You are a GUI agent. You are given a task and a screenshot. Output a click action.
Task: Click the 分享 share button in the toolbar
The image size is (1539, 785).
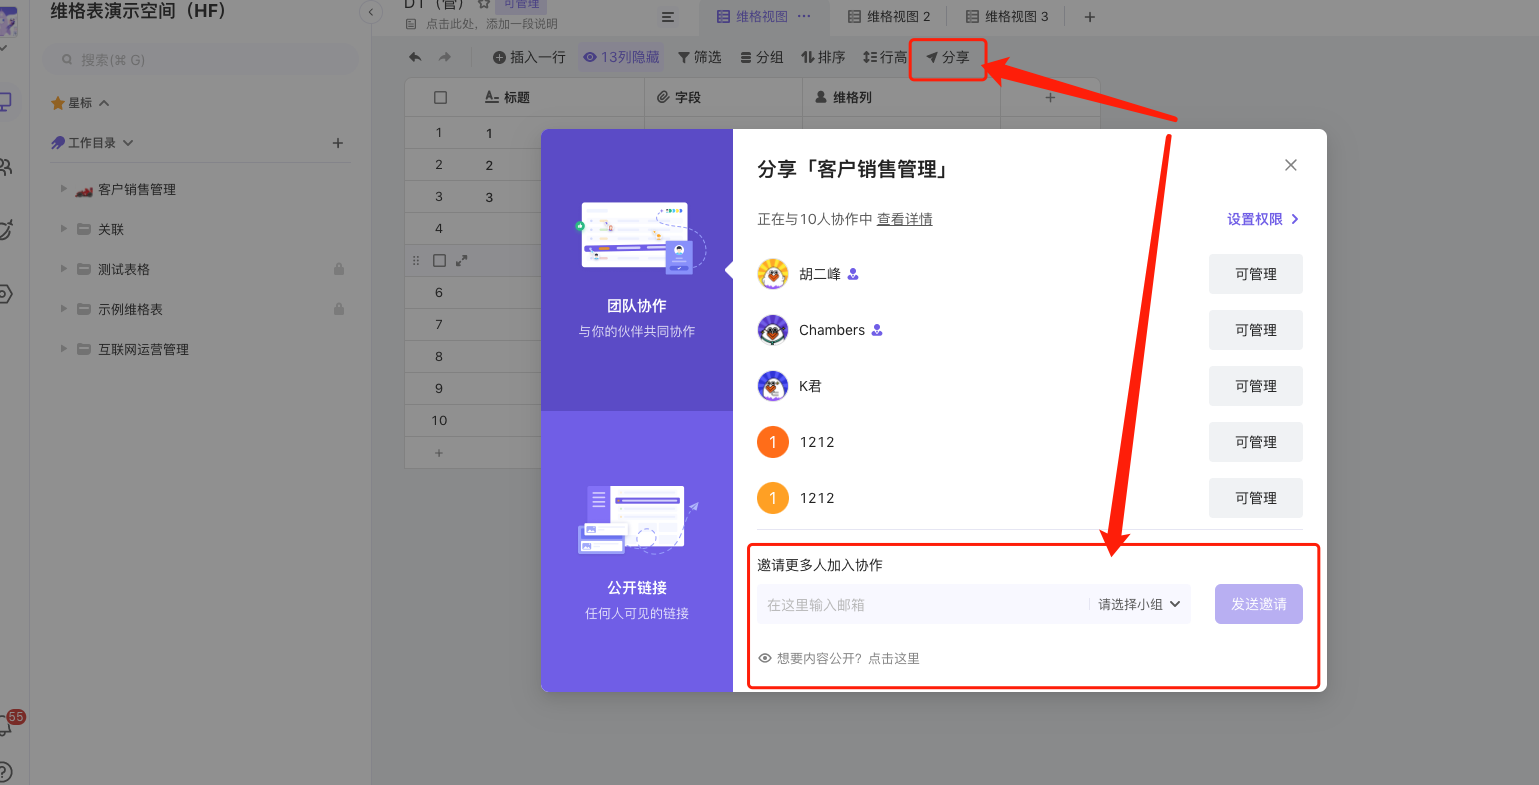click(x=947, y=58)
